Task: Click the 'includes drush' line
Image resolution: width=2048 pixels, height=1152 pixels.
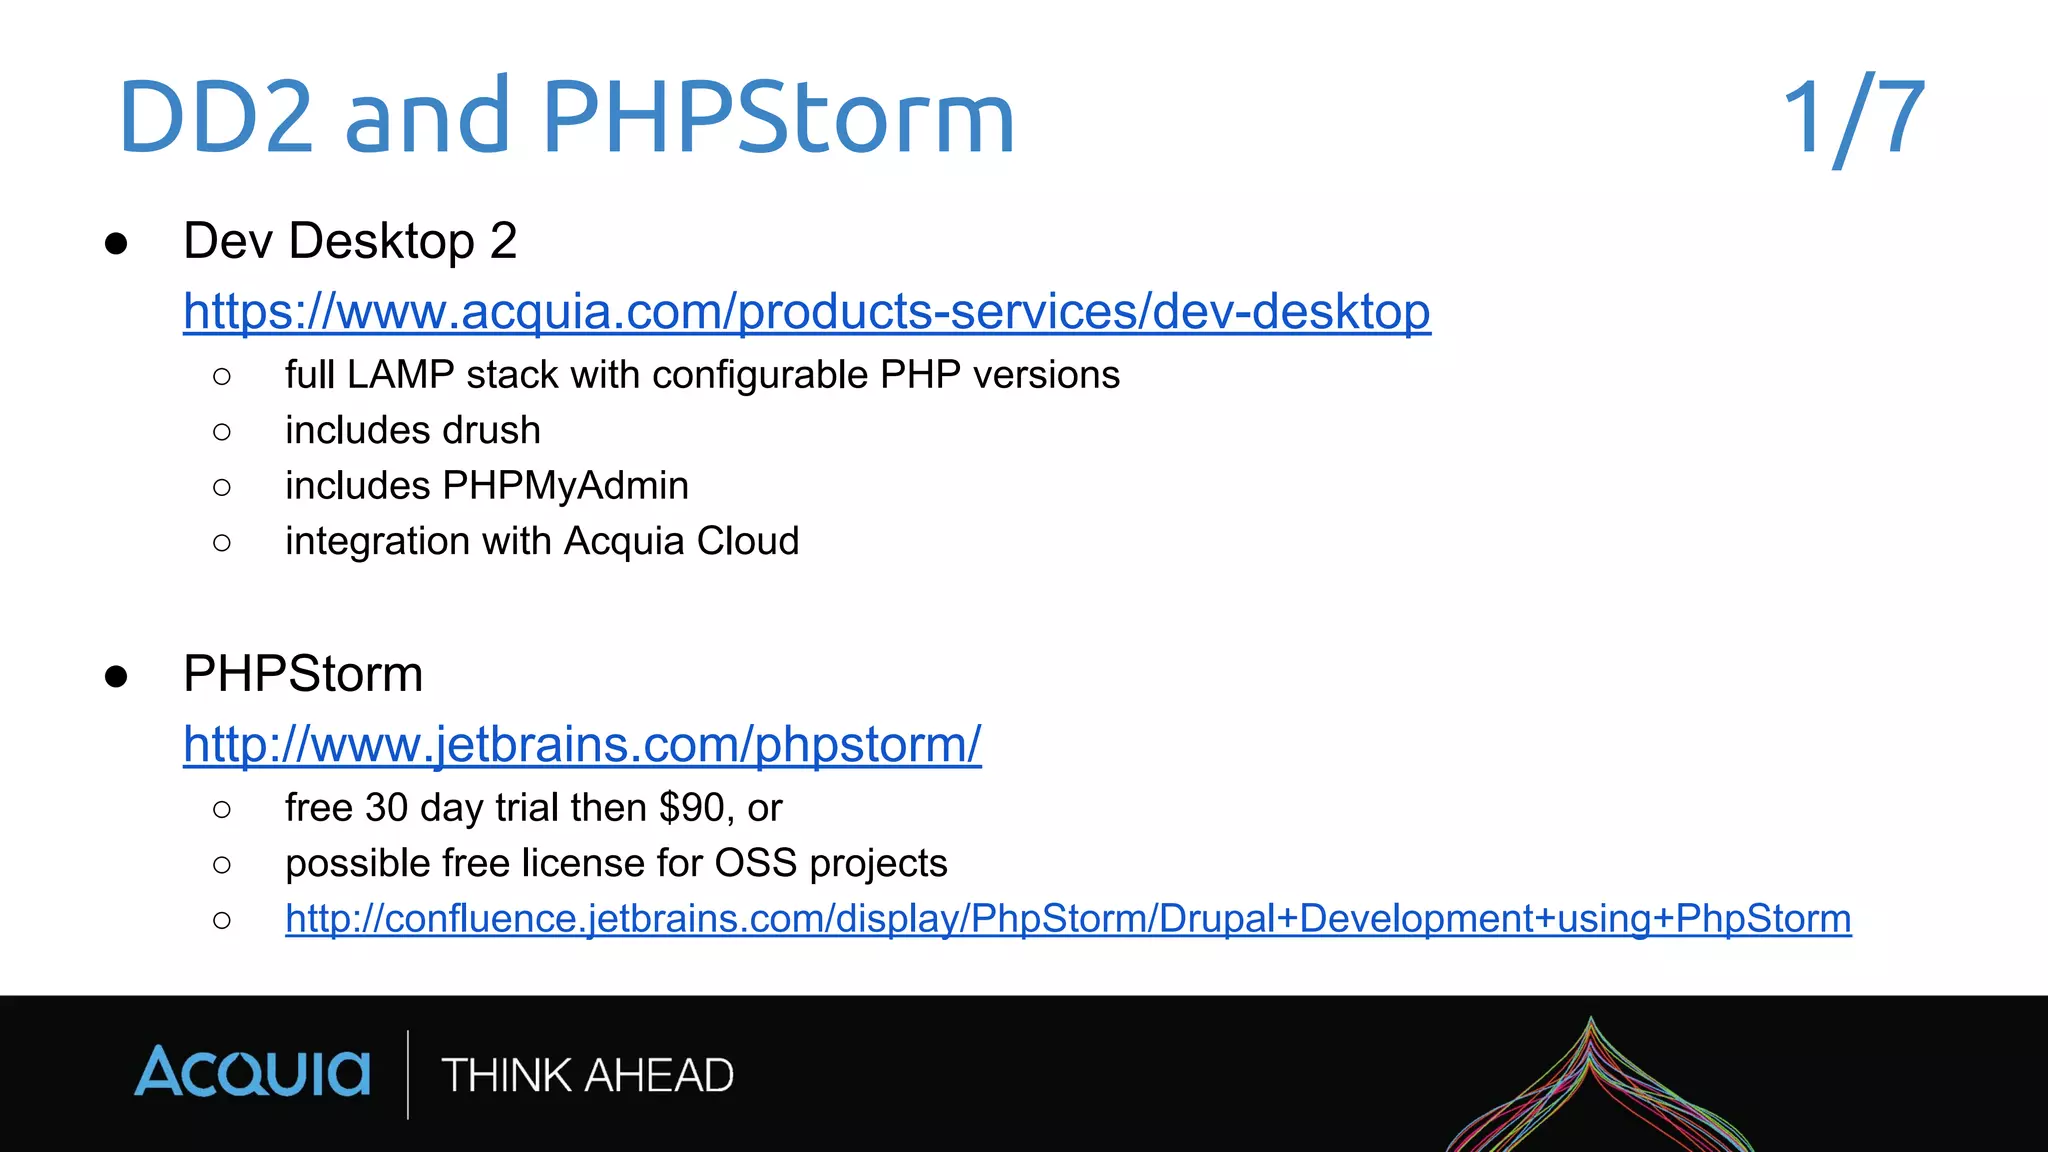Action: tap(413, 430)
